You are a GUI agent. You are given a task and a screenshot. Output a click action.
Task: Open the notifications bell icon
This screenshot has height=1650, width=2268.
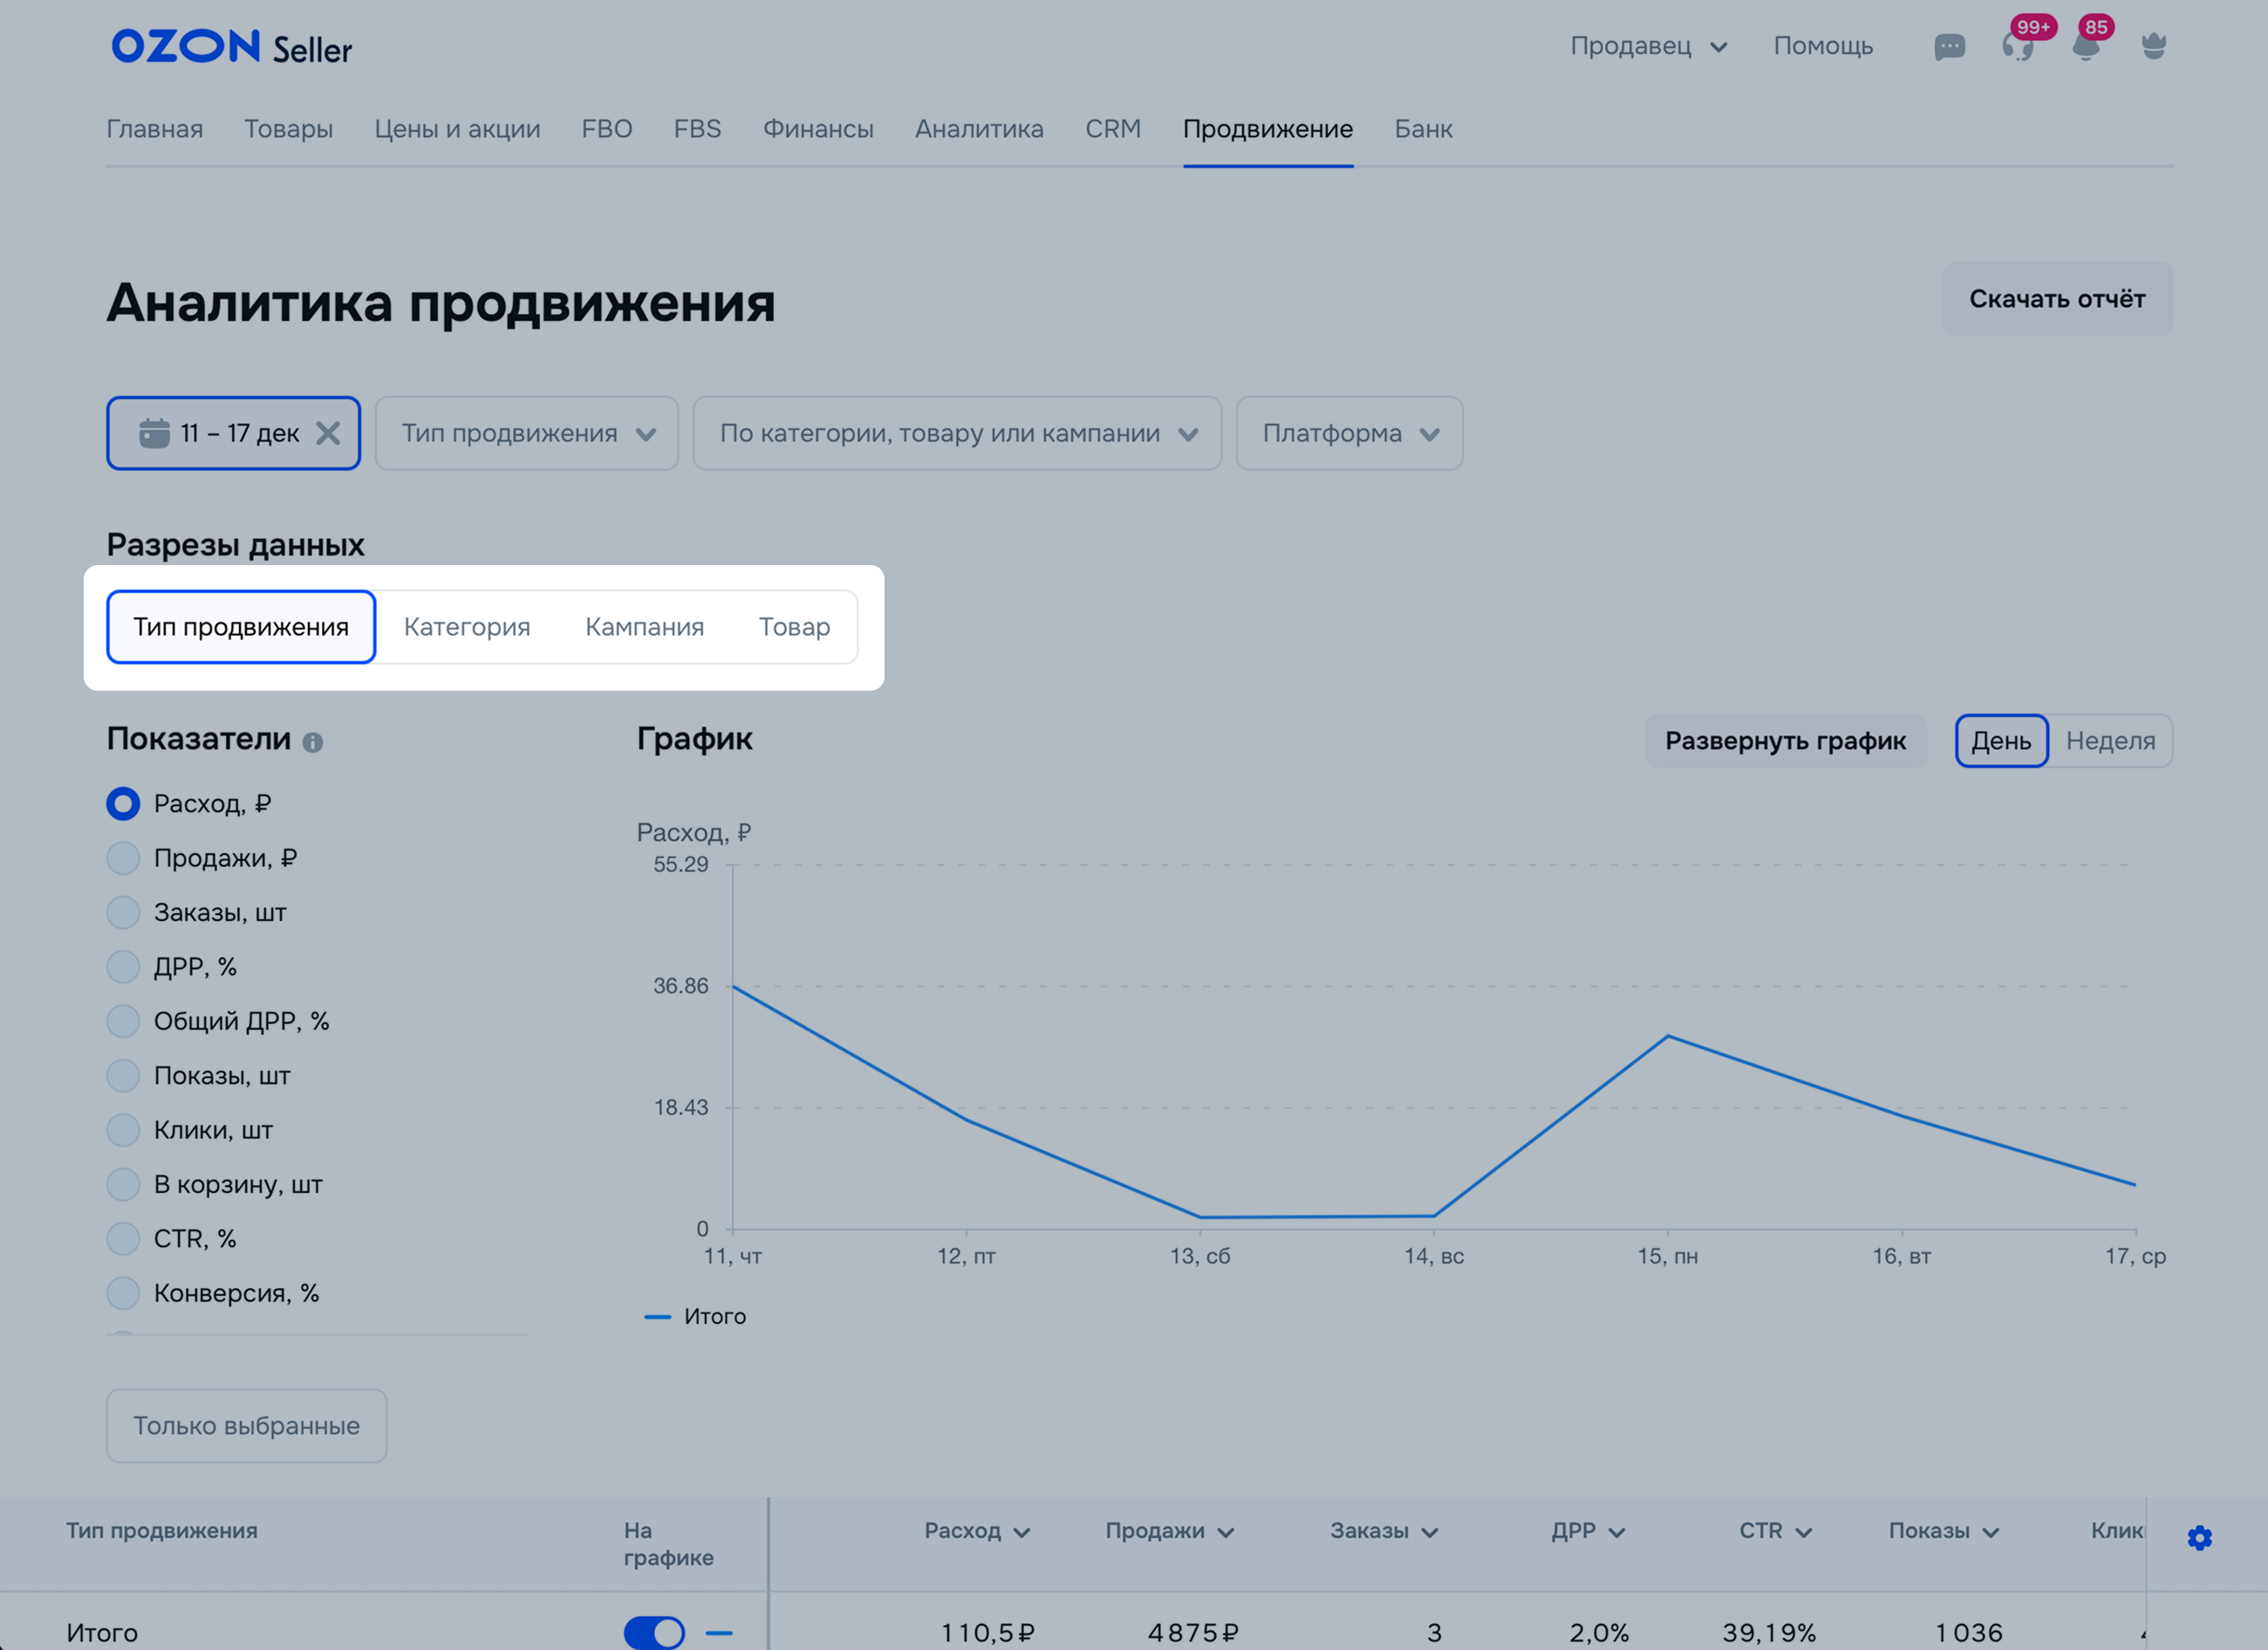[x=2085, y=47]
